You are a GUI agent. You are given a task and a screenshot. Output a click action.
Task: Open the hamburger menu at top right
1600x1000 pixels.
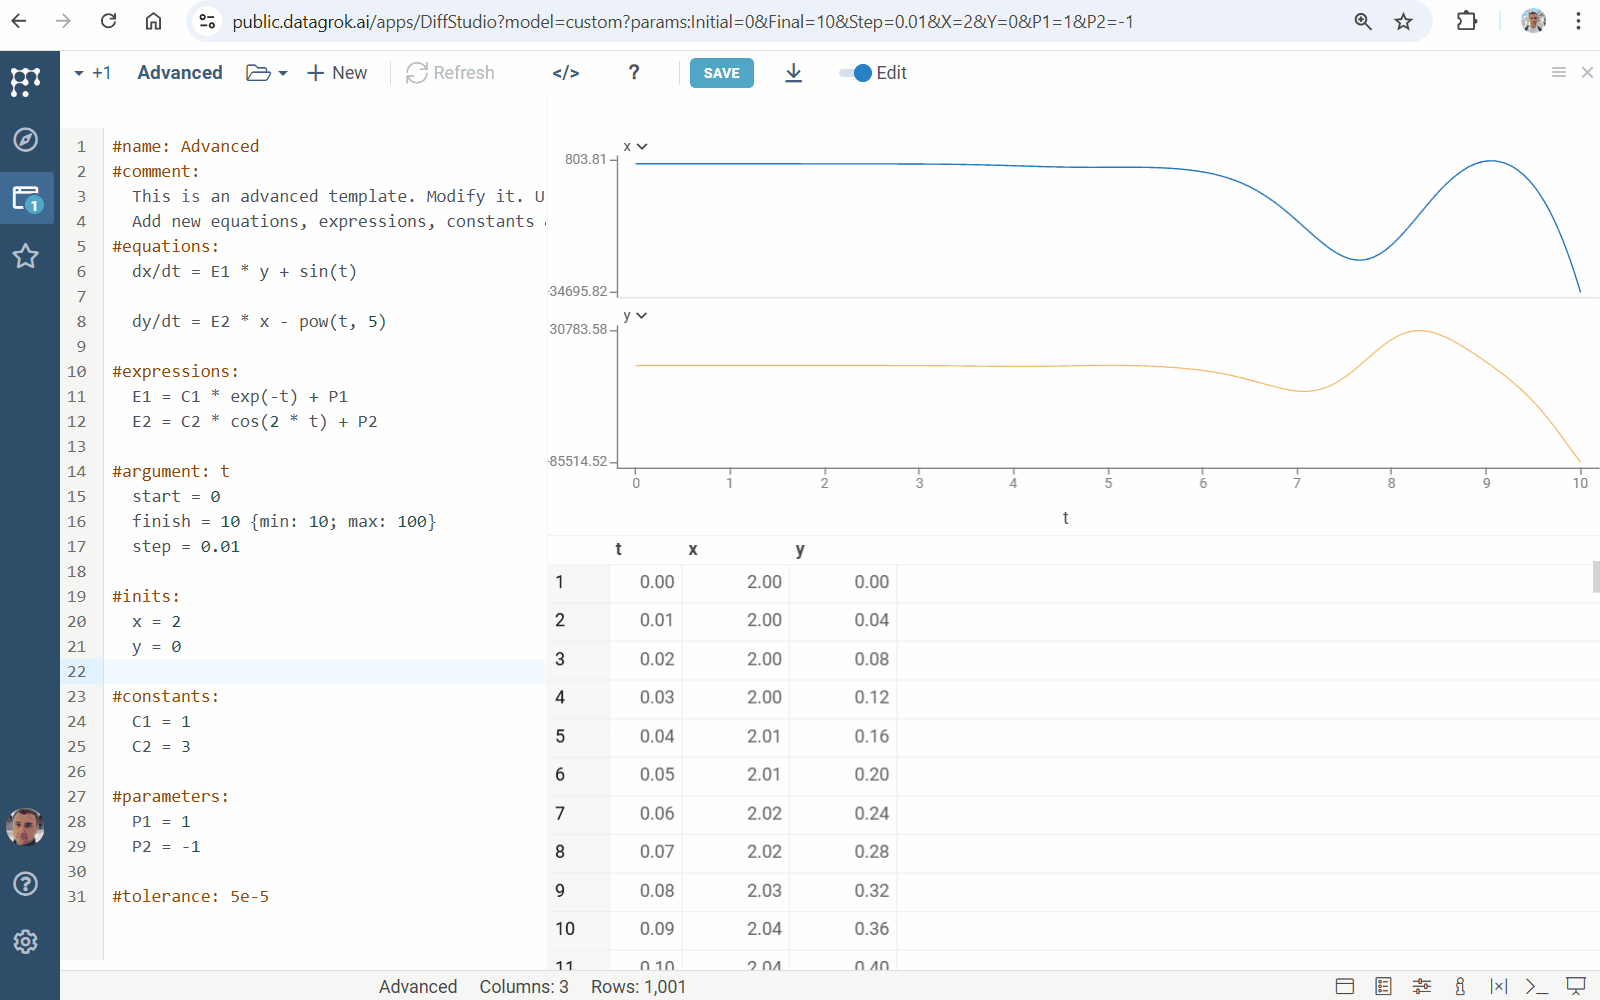tap(1558, 72)
